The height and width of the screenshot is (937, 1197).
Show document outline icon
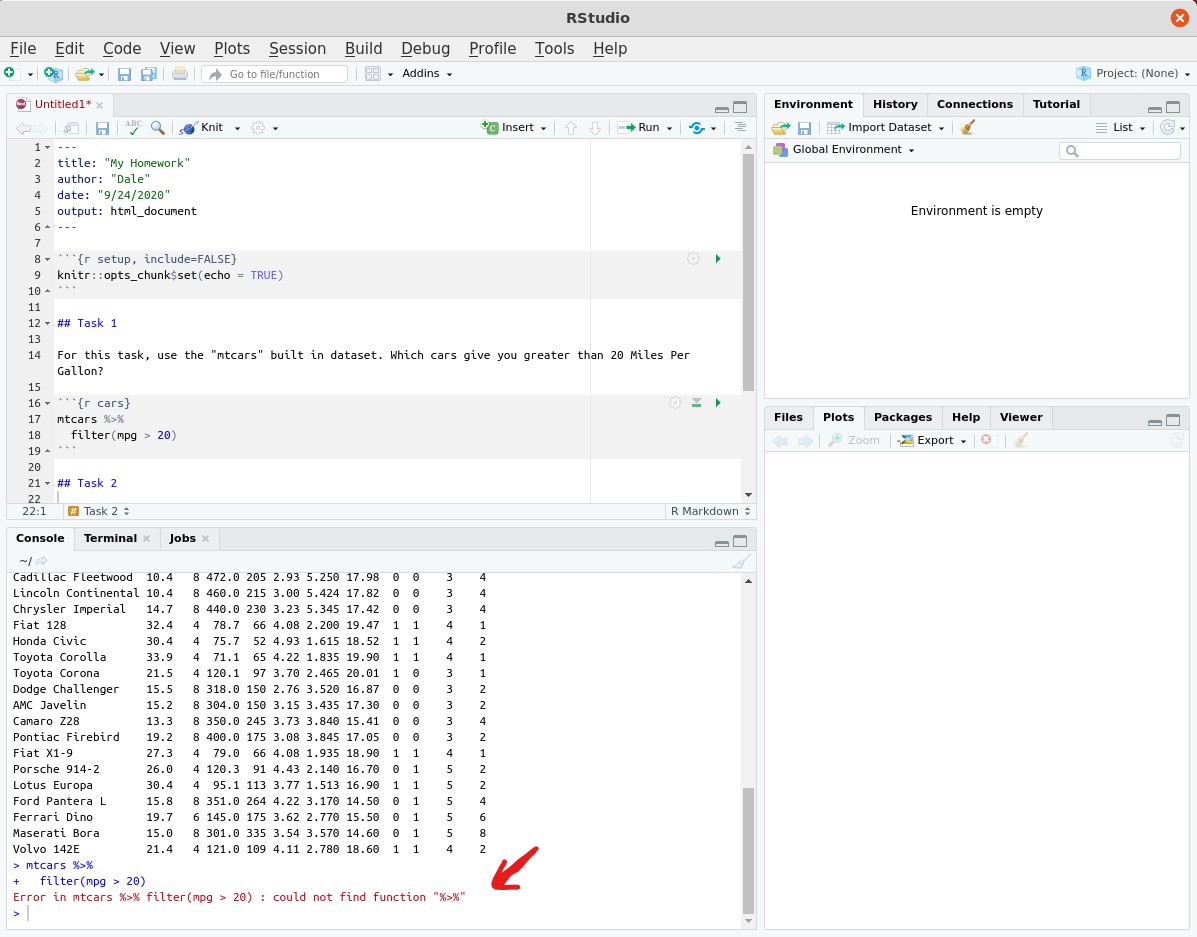(x=740, y=127)
